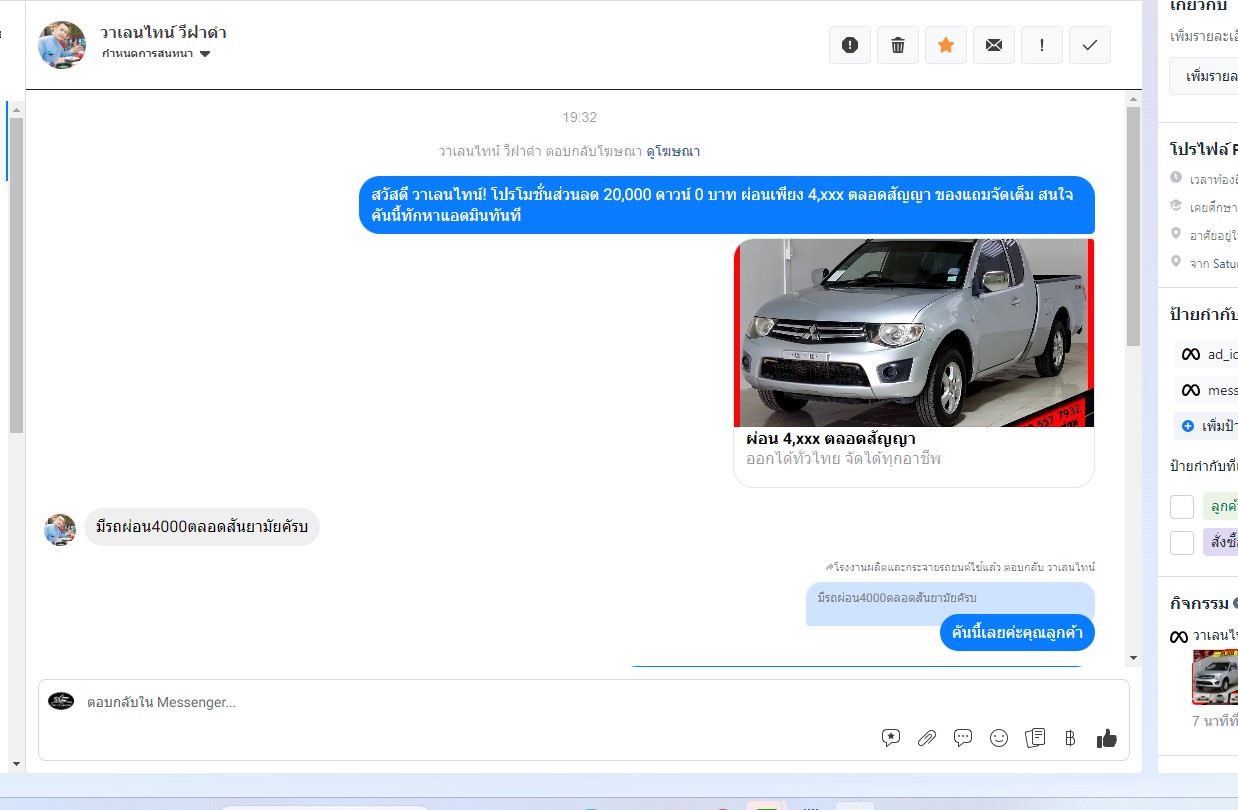Open the documents/templates icon in composer
Viewport: 1238px width, 810px height.
1035,738
